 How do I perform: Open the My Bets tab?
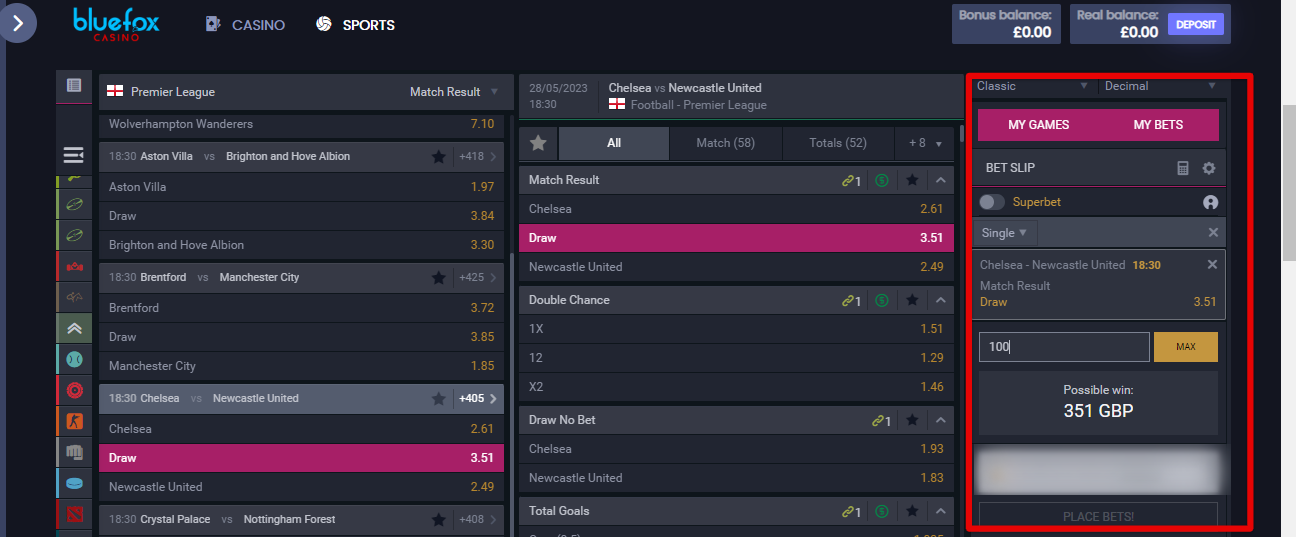1158,125
